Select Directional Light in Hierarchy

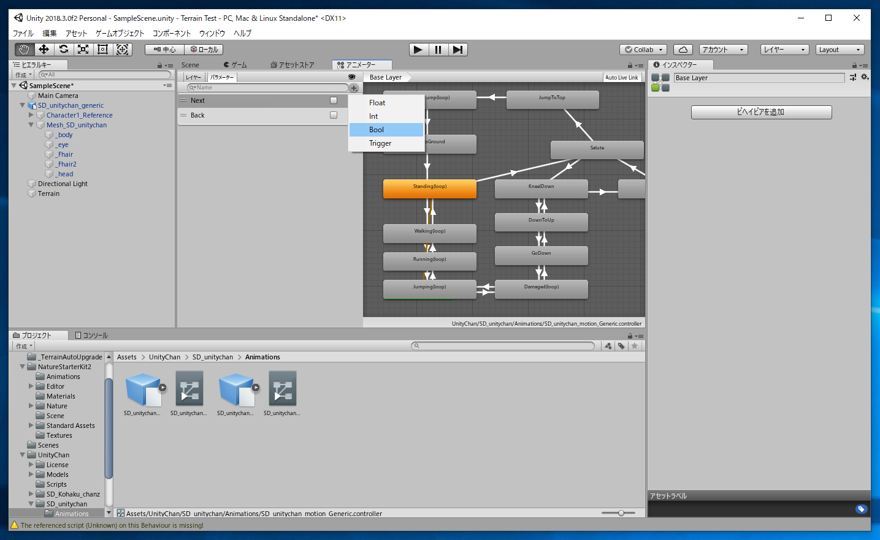62,184
